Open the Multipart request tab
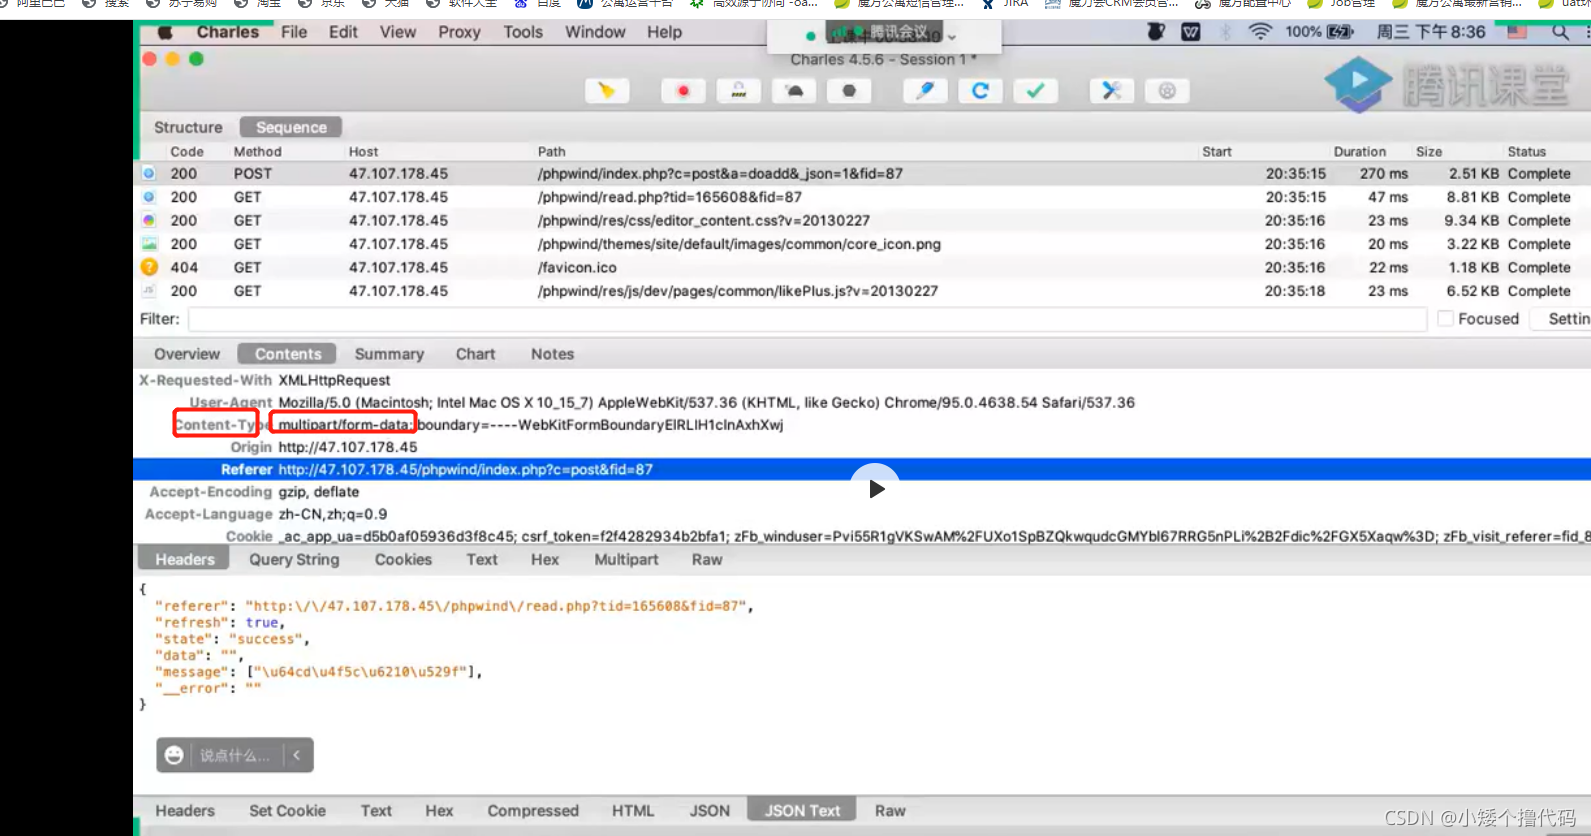The height and width of the screenshot is (836, 1591). tap(626, 560)
